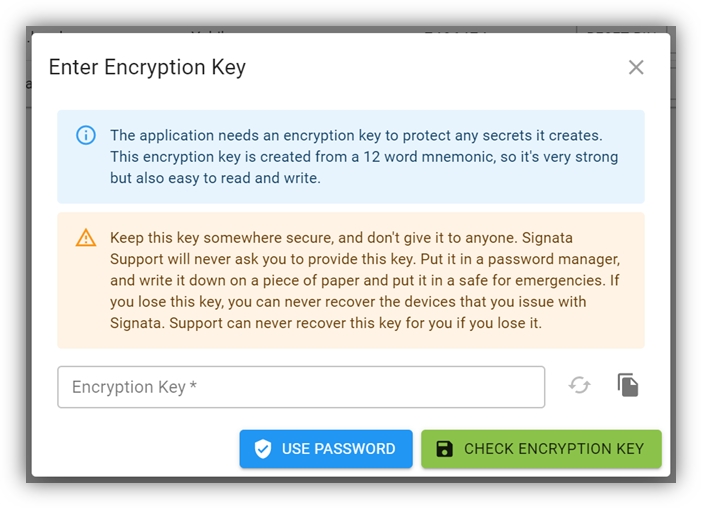Close the Enter Encryption Key dialog
The width and height of the screenshot is (701, 508).
pyautogui.click(x=636, y=68)
